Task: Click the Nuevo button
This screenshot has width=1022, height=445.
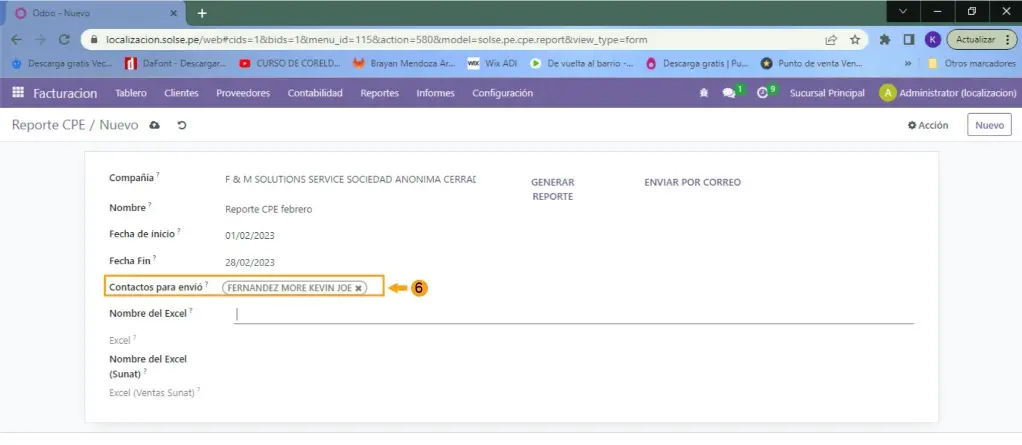Action: [x=988, y=126]
